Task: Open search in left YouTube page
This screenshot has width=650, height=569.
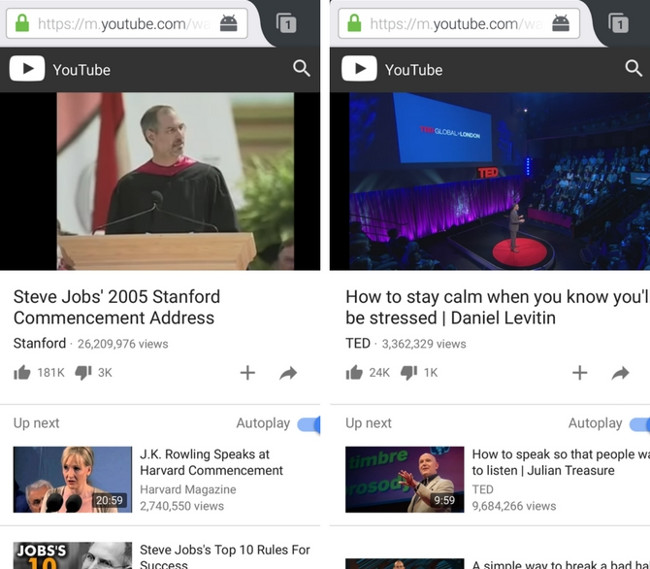Action: tap(301, 68)
